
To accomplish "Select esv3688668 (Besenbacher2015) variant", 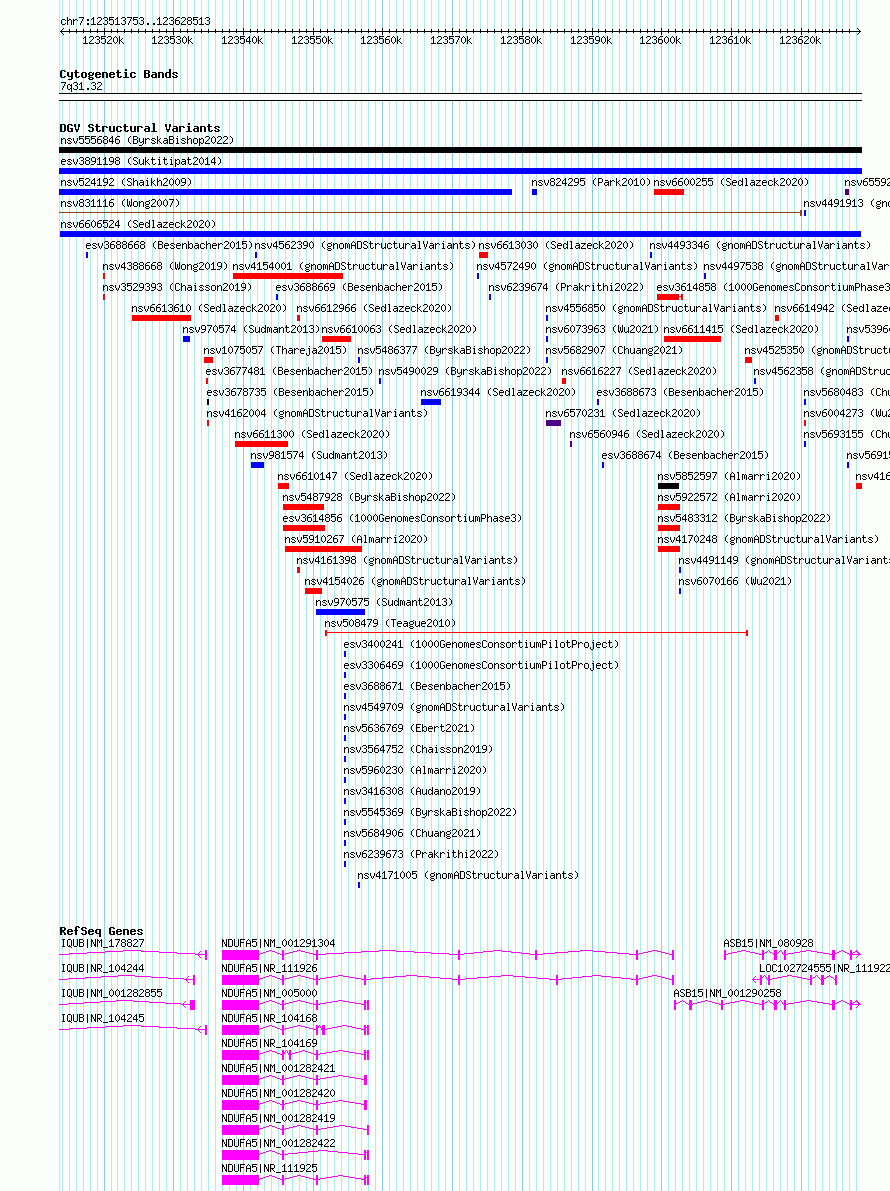I will click(169, 245).
